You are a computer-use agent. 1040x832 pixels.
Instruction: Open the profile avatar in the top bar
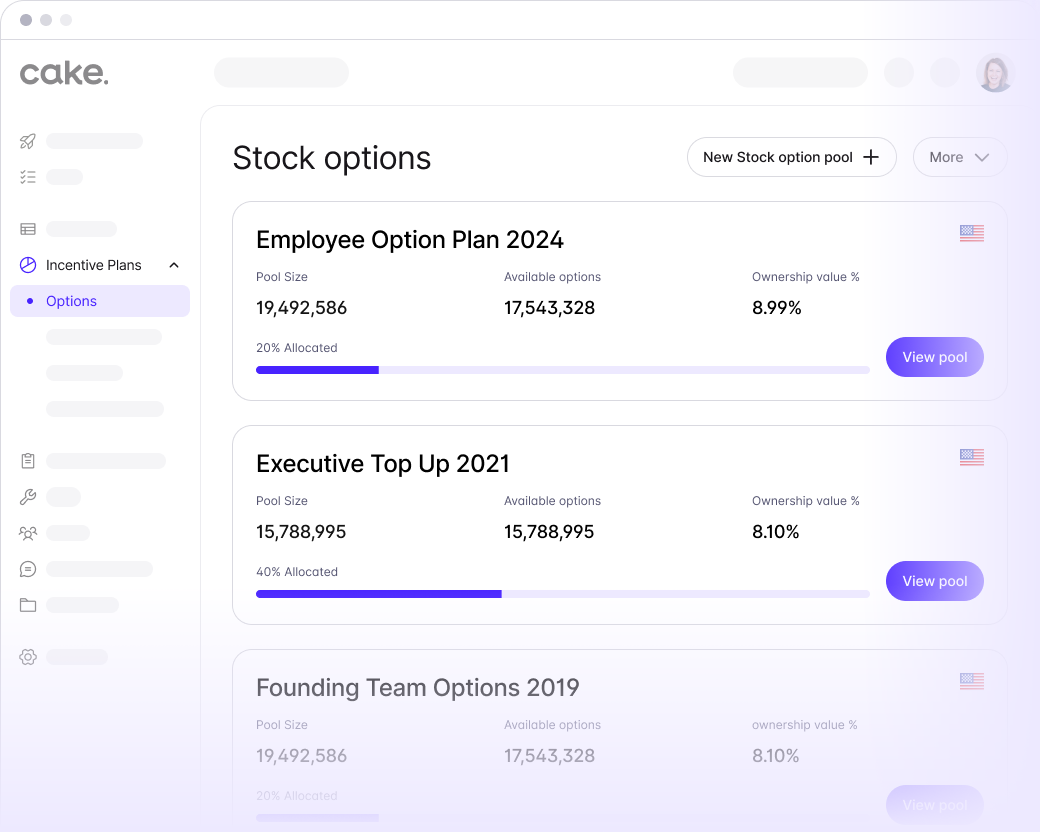tap(995, 73)
